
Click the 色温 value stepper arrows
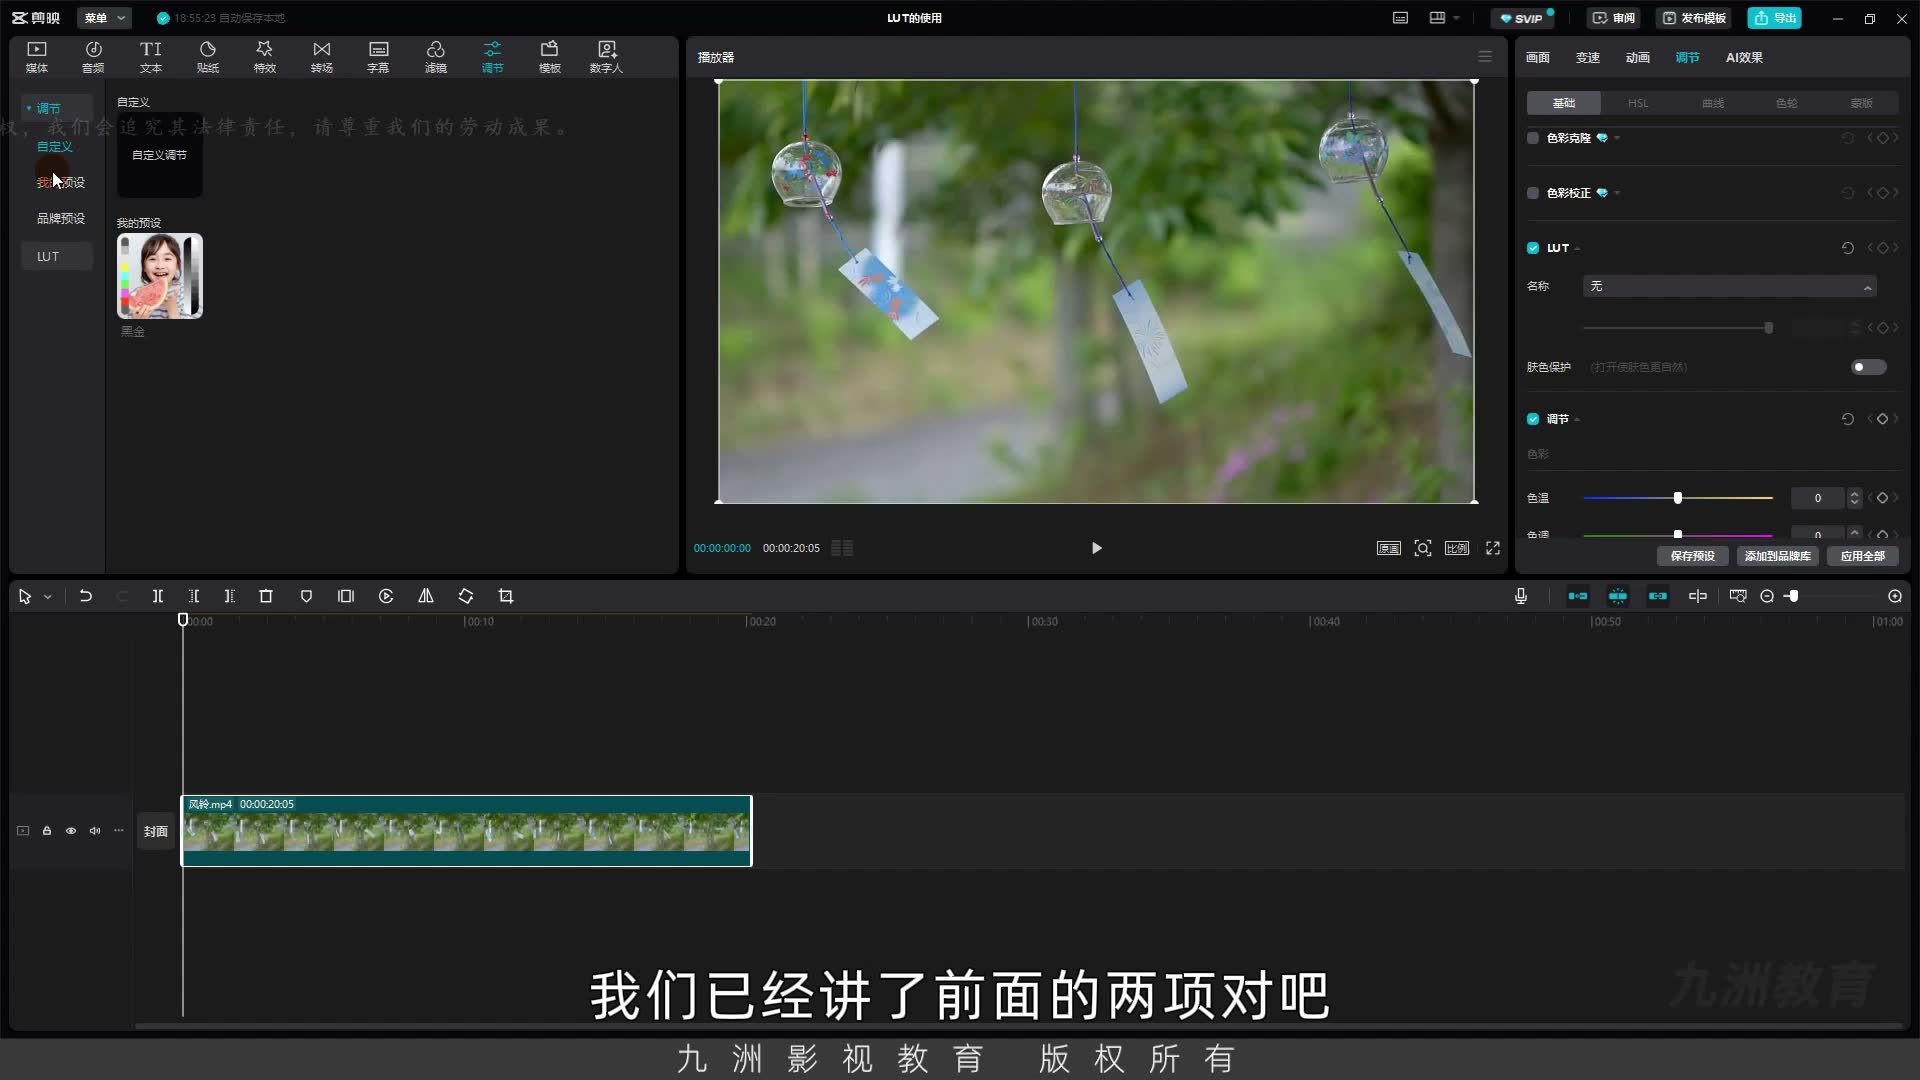tap(1855, 498)
